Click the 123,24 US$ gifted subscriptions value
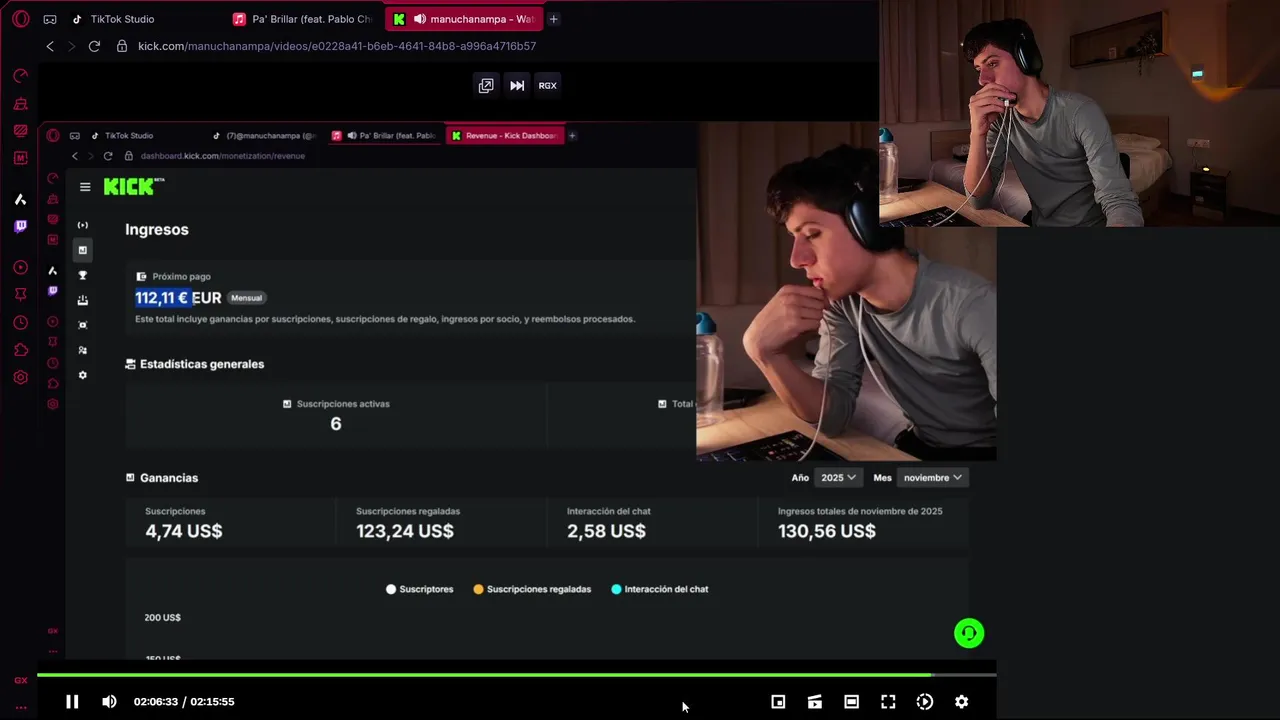The height and width of the screenshot is (720, 1280). coord(405,531)
